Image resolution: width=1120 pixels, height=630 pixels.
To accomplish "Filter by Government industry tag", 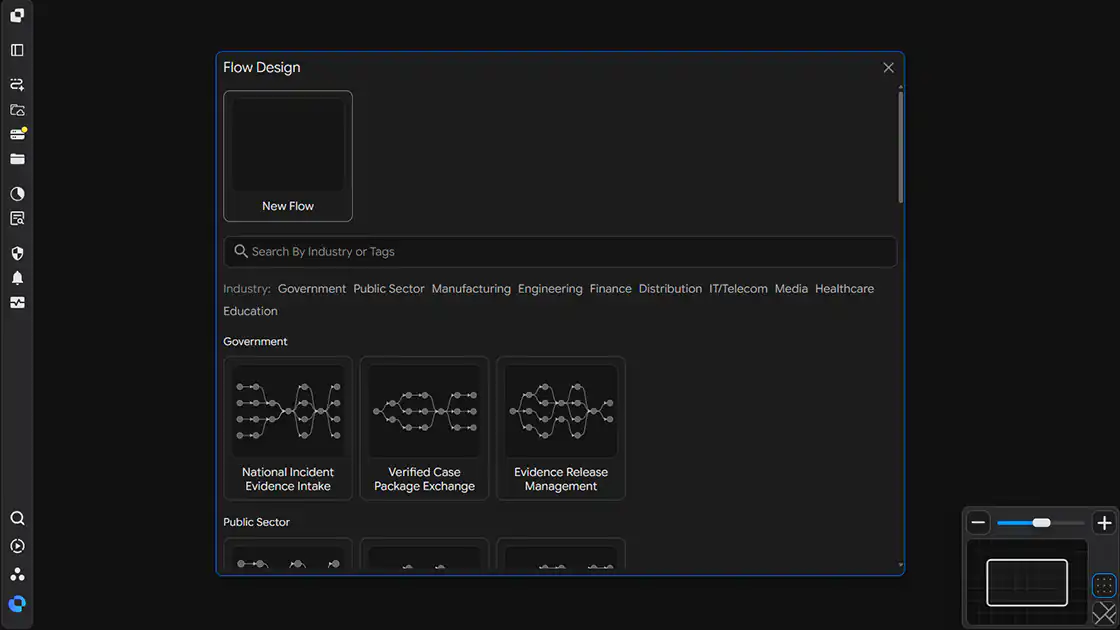I will click(311, 289).
